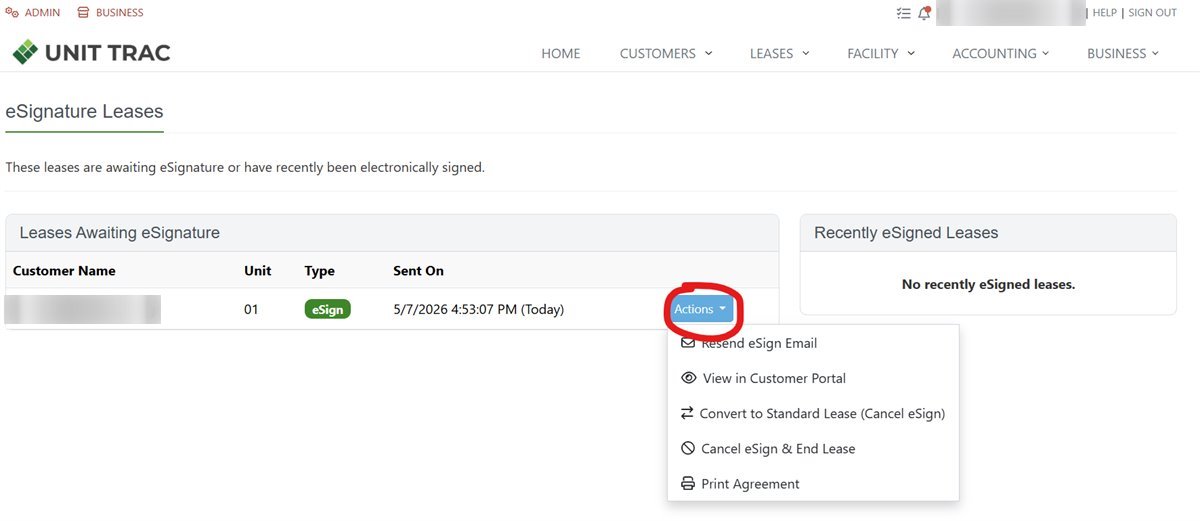Image resolution: width=1200 pixels, height=521 pixels.
Task: Click the blurred customer name in the row
Action: tap(83, 309)
